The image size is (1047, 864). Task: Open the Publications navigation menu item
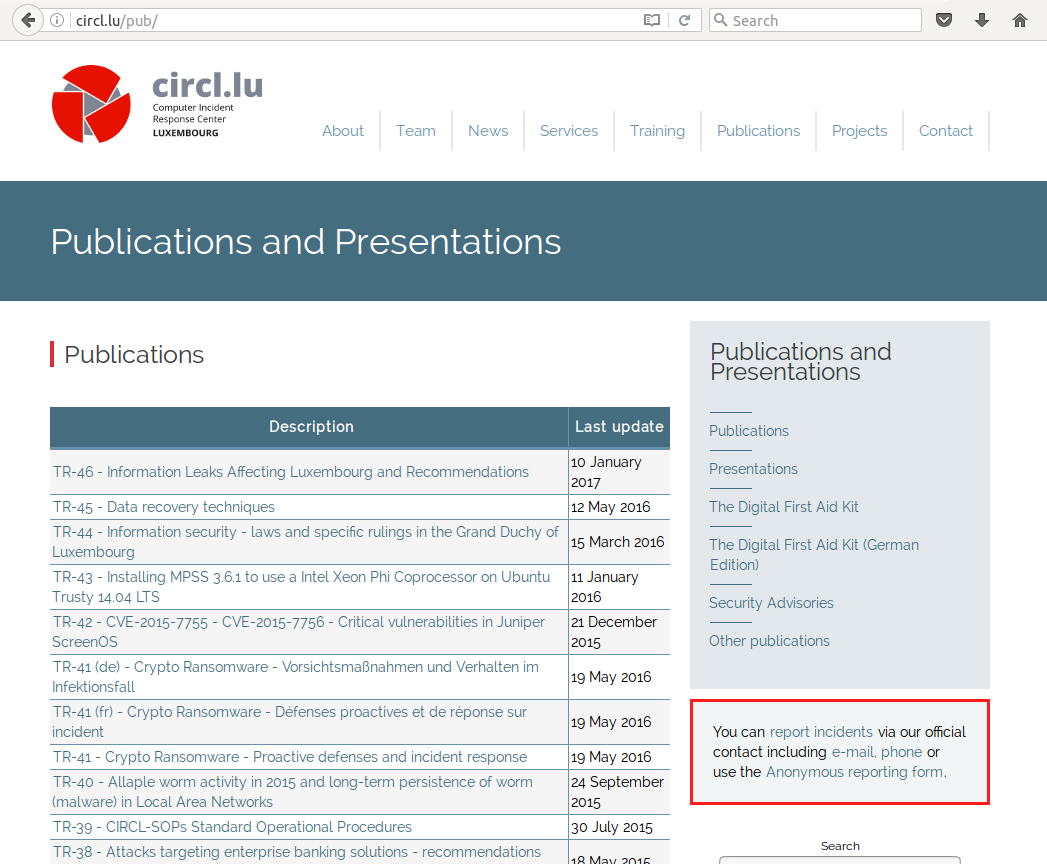point(758,131)
